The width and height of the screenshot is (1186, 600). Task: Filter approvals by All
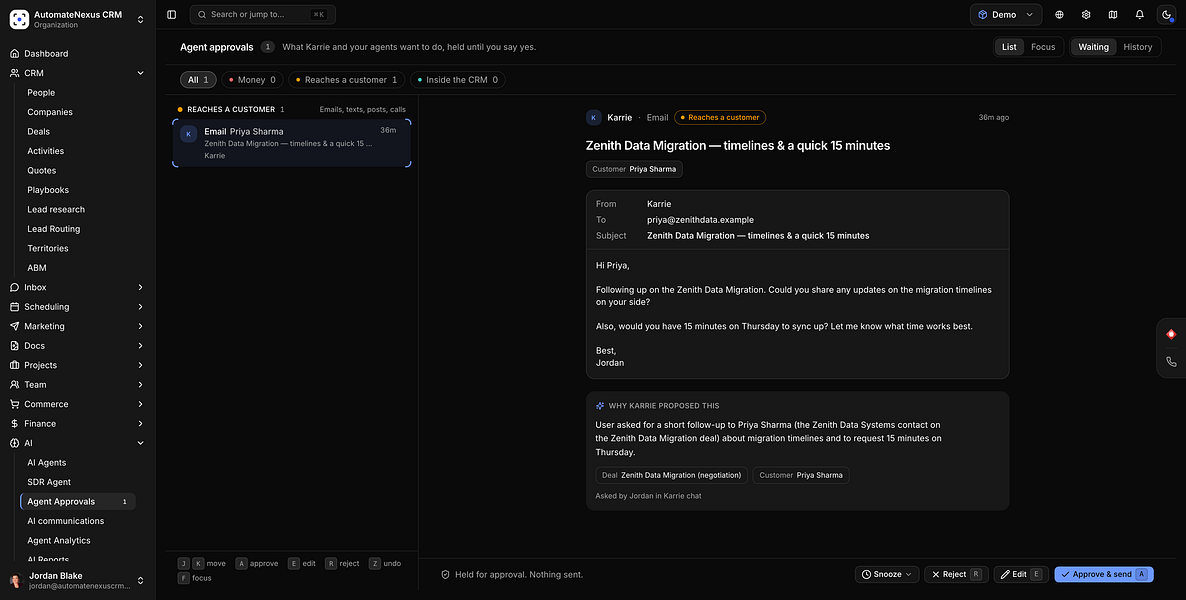click(x=198, y=79)
